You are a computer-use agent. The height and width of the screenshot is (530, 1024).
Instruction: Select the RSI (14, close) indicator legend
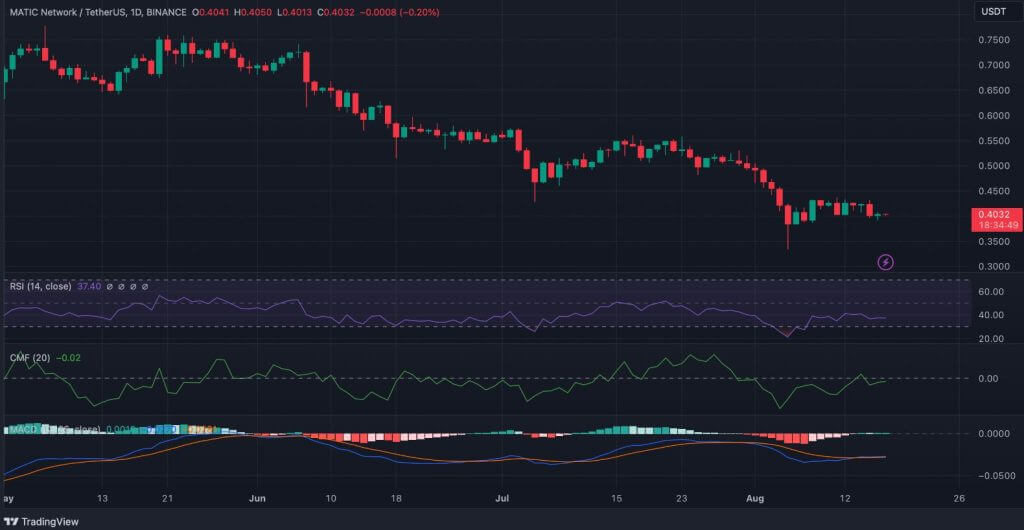pyautogui.click(x=40, y=286)
